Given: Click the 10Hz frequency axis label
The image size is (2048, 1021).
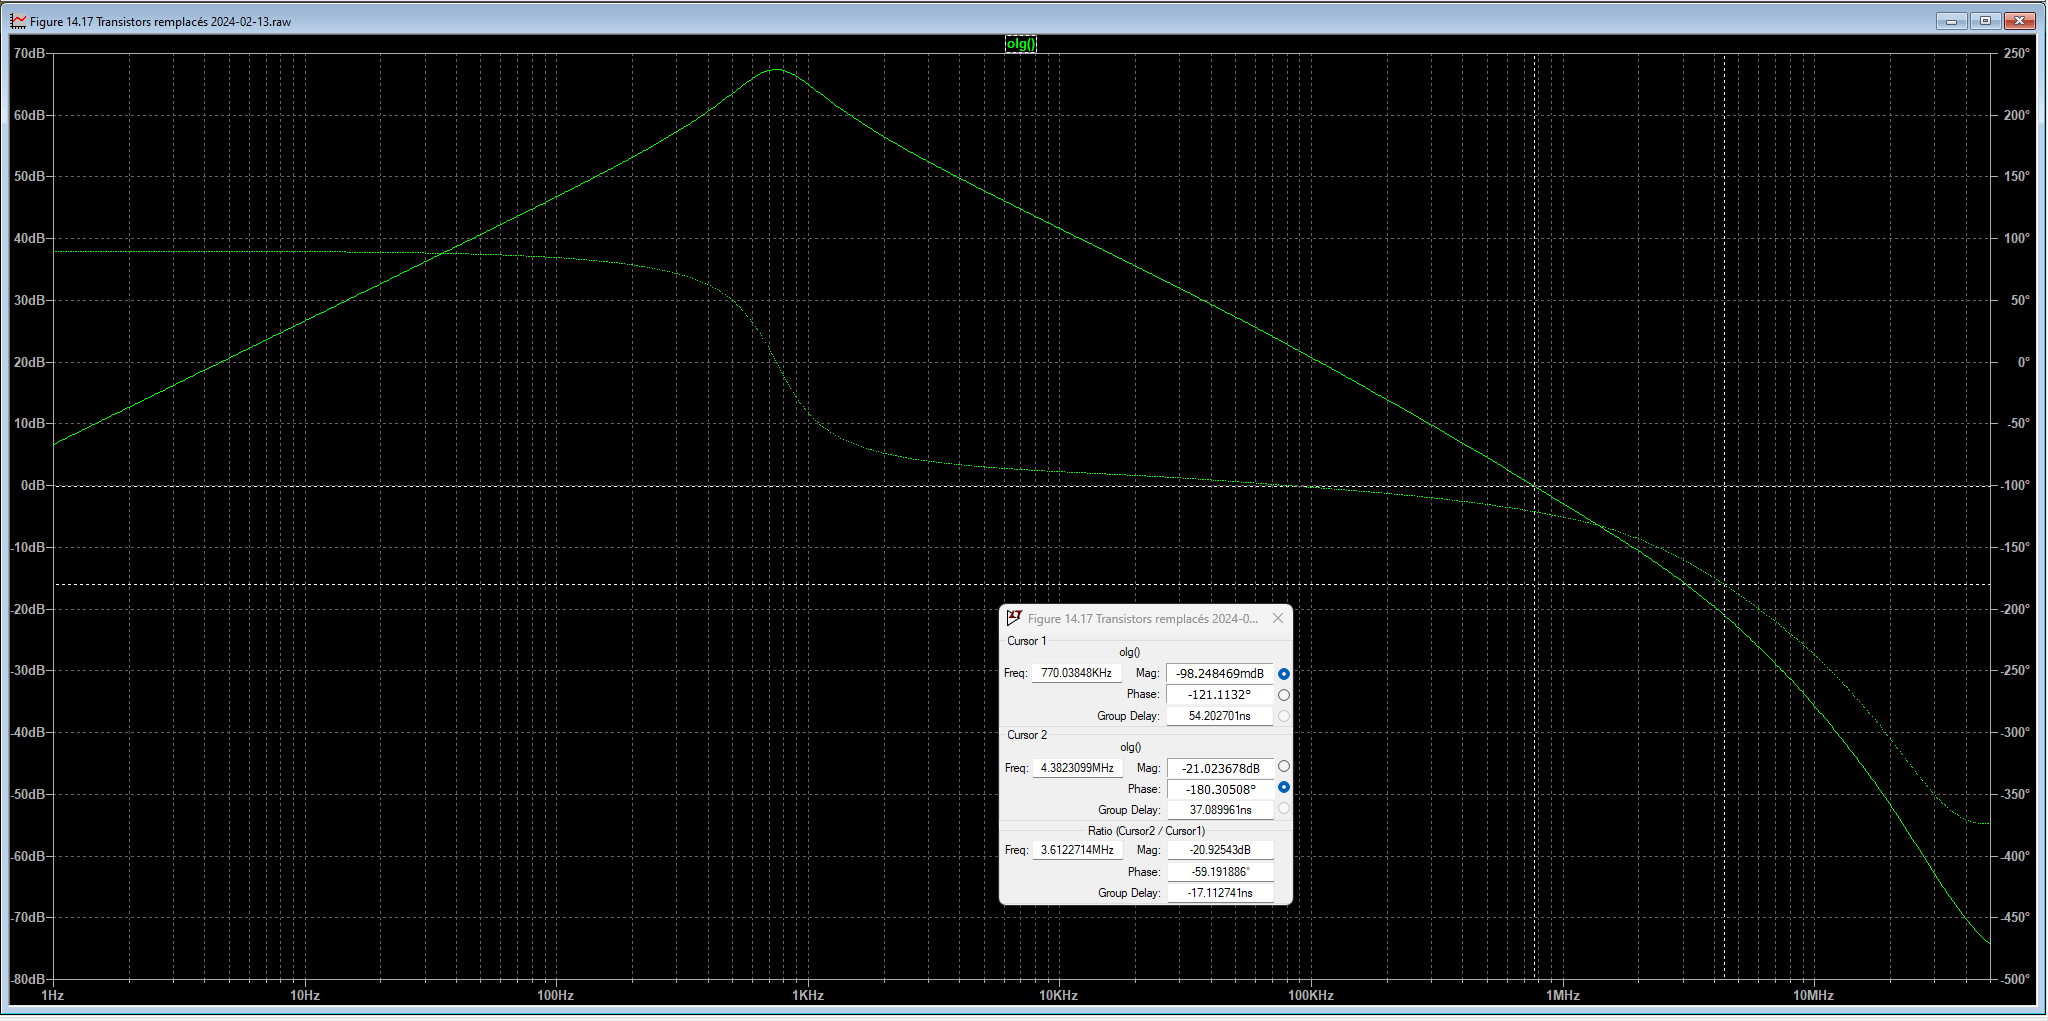Looking at the screenshot, I should pos(305,996).
